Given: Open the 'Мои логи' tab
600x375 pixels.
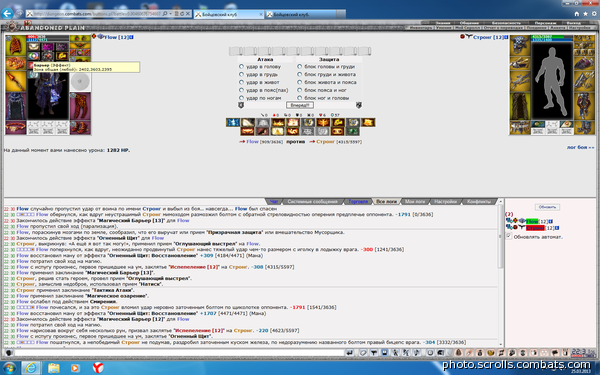Looking at the screenshot, I should [415, 201].
